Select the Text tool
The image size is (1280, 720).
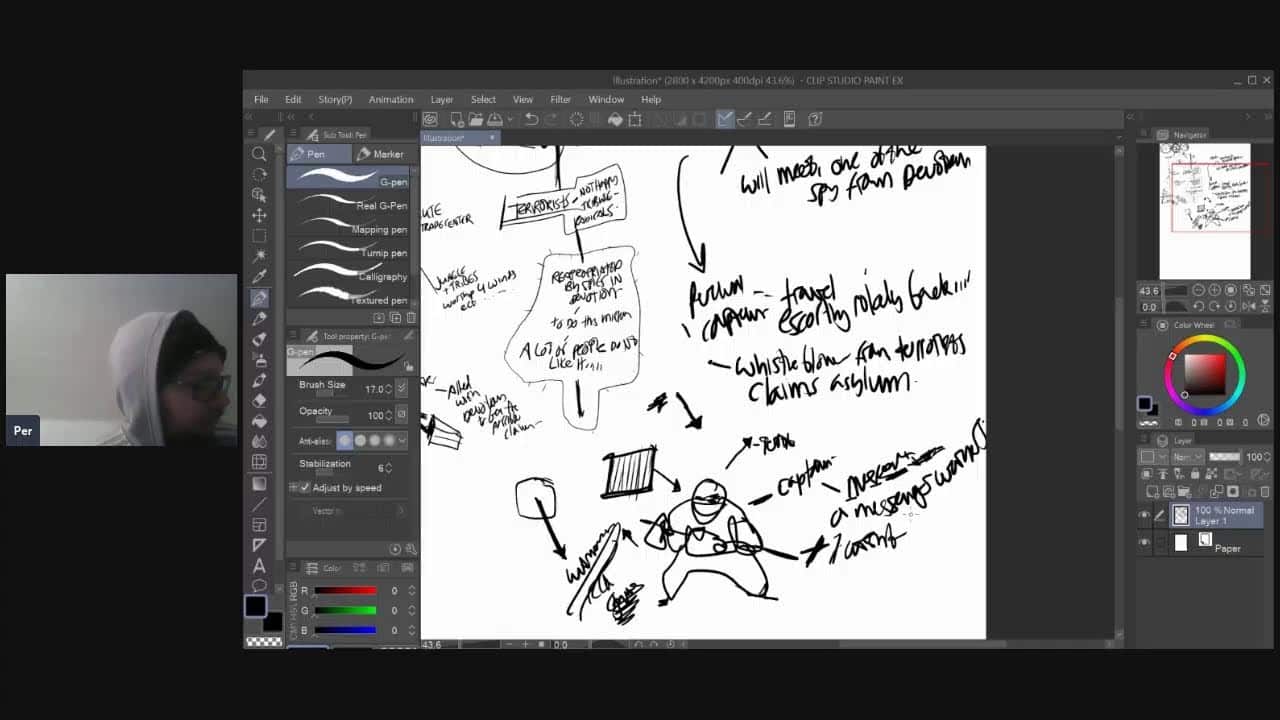coord(259,566)
